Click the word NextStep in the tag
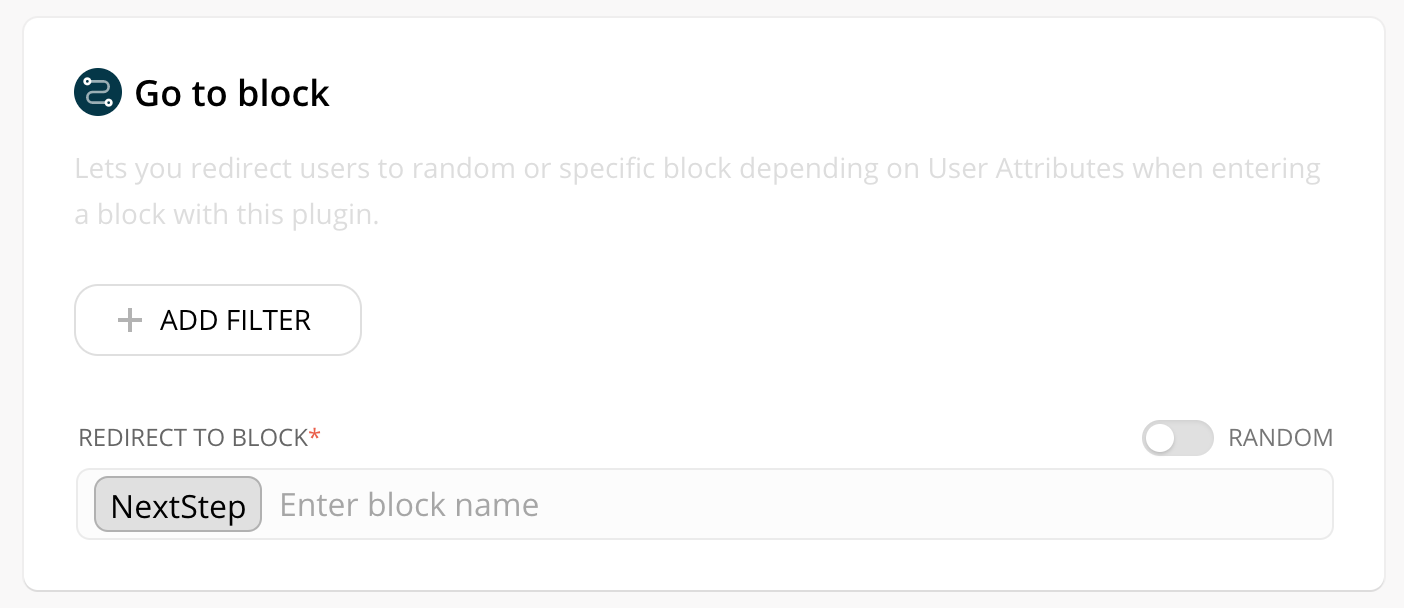Screen dimensions: 1404x608 [x=178, y=506]
